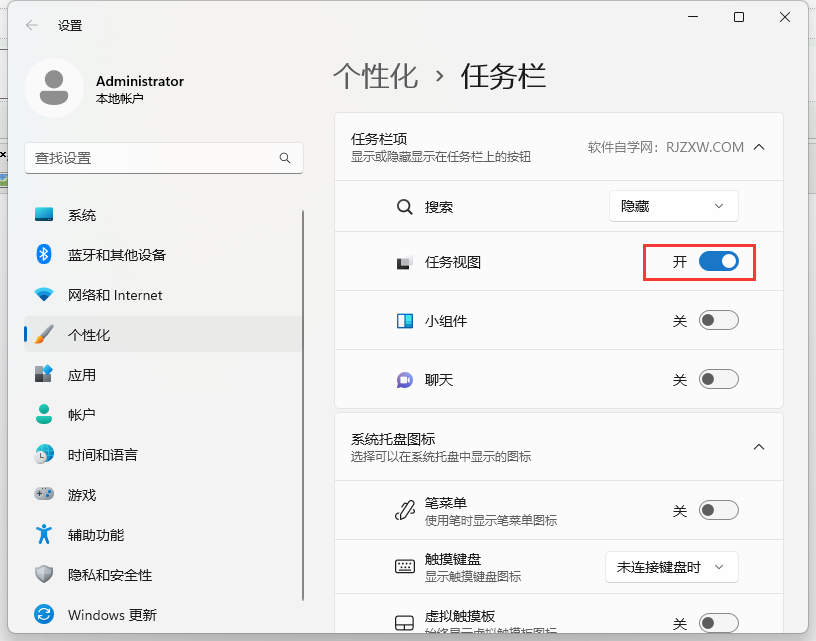The width and height of the screenshot is (816, 641).
Task: Click the Windows 更新 refresh icon
Action: click(x=43, y=614)
